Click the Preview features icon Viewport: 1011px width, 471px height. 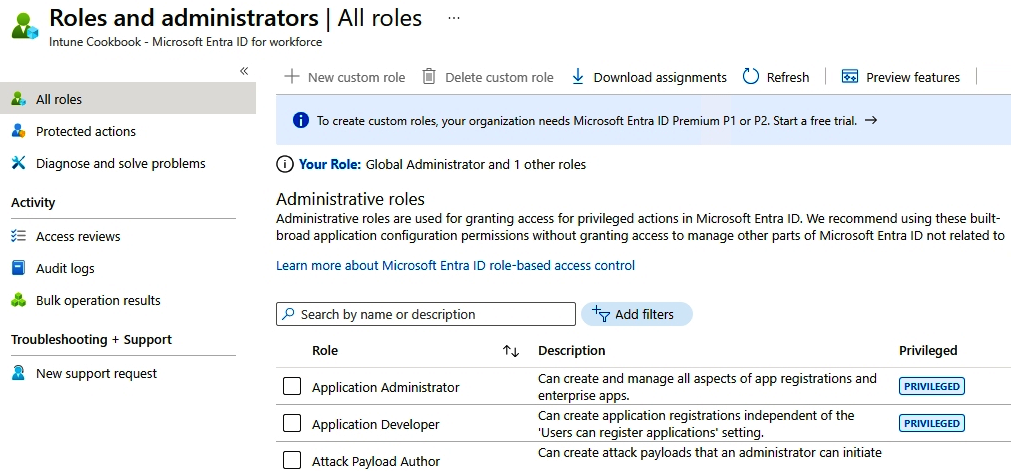click(850, 77)
